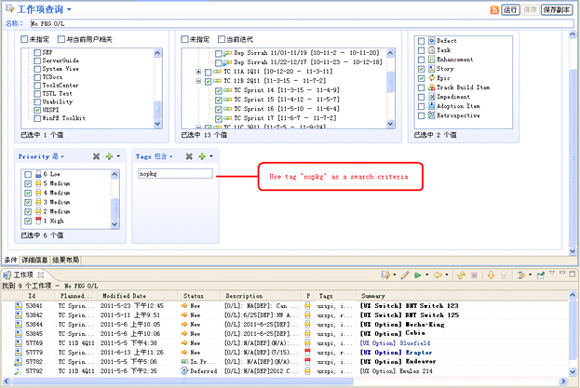Viewport: 580px width, 388px height.
Task: Click the pencil edit icon in 工作项 toolbar
Action: 405,275
